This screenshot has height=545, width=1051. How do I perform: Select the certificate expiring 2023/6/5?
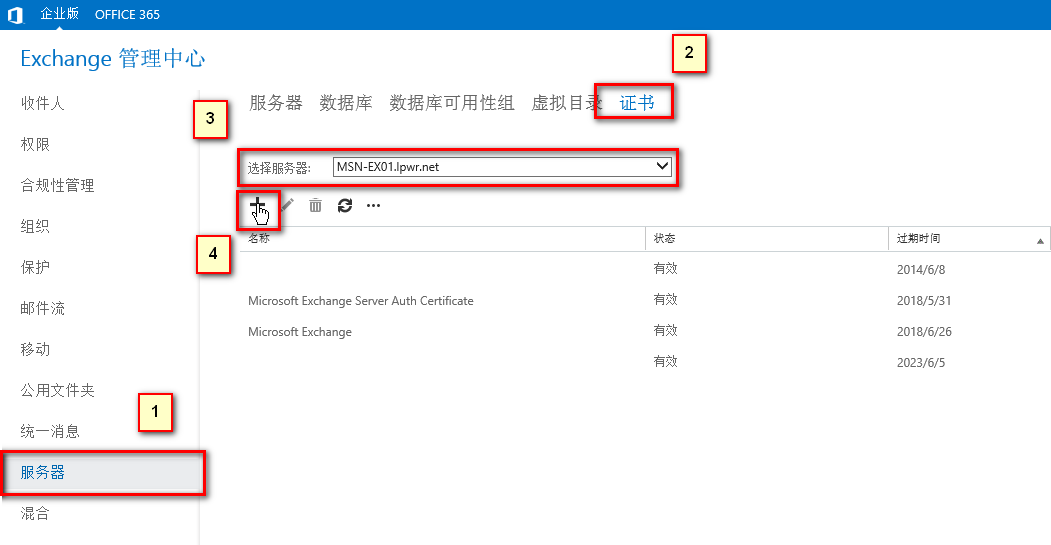click(645, 363)
